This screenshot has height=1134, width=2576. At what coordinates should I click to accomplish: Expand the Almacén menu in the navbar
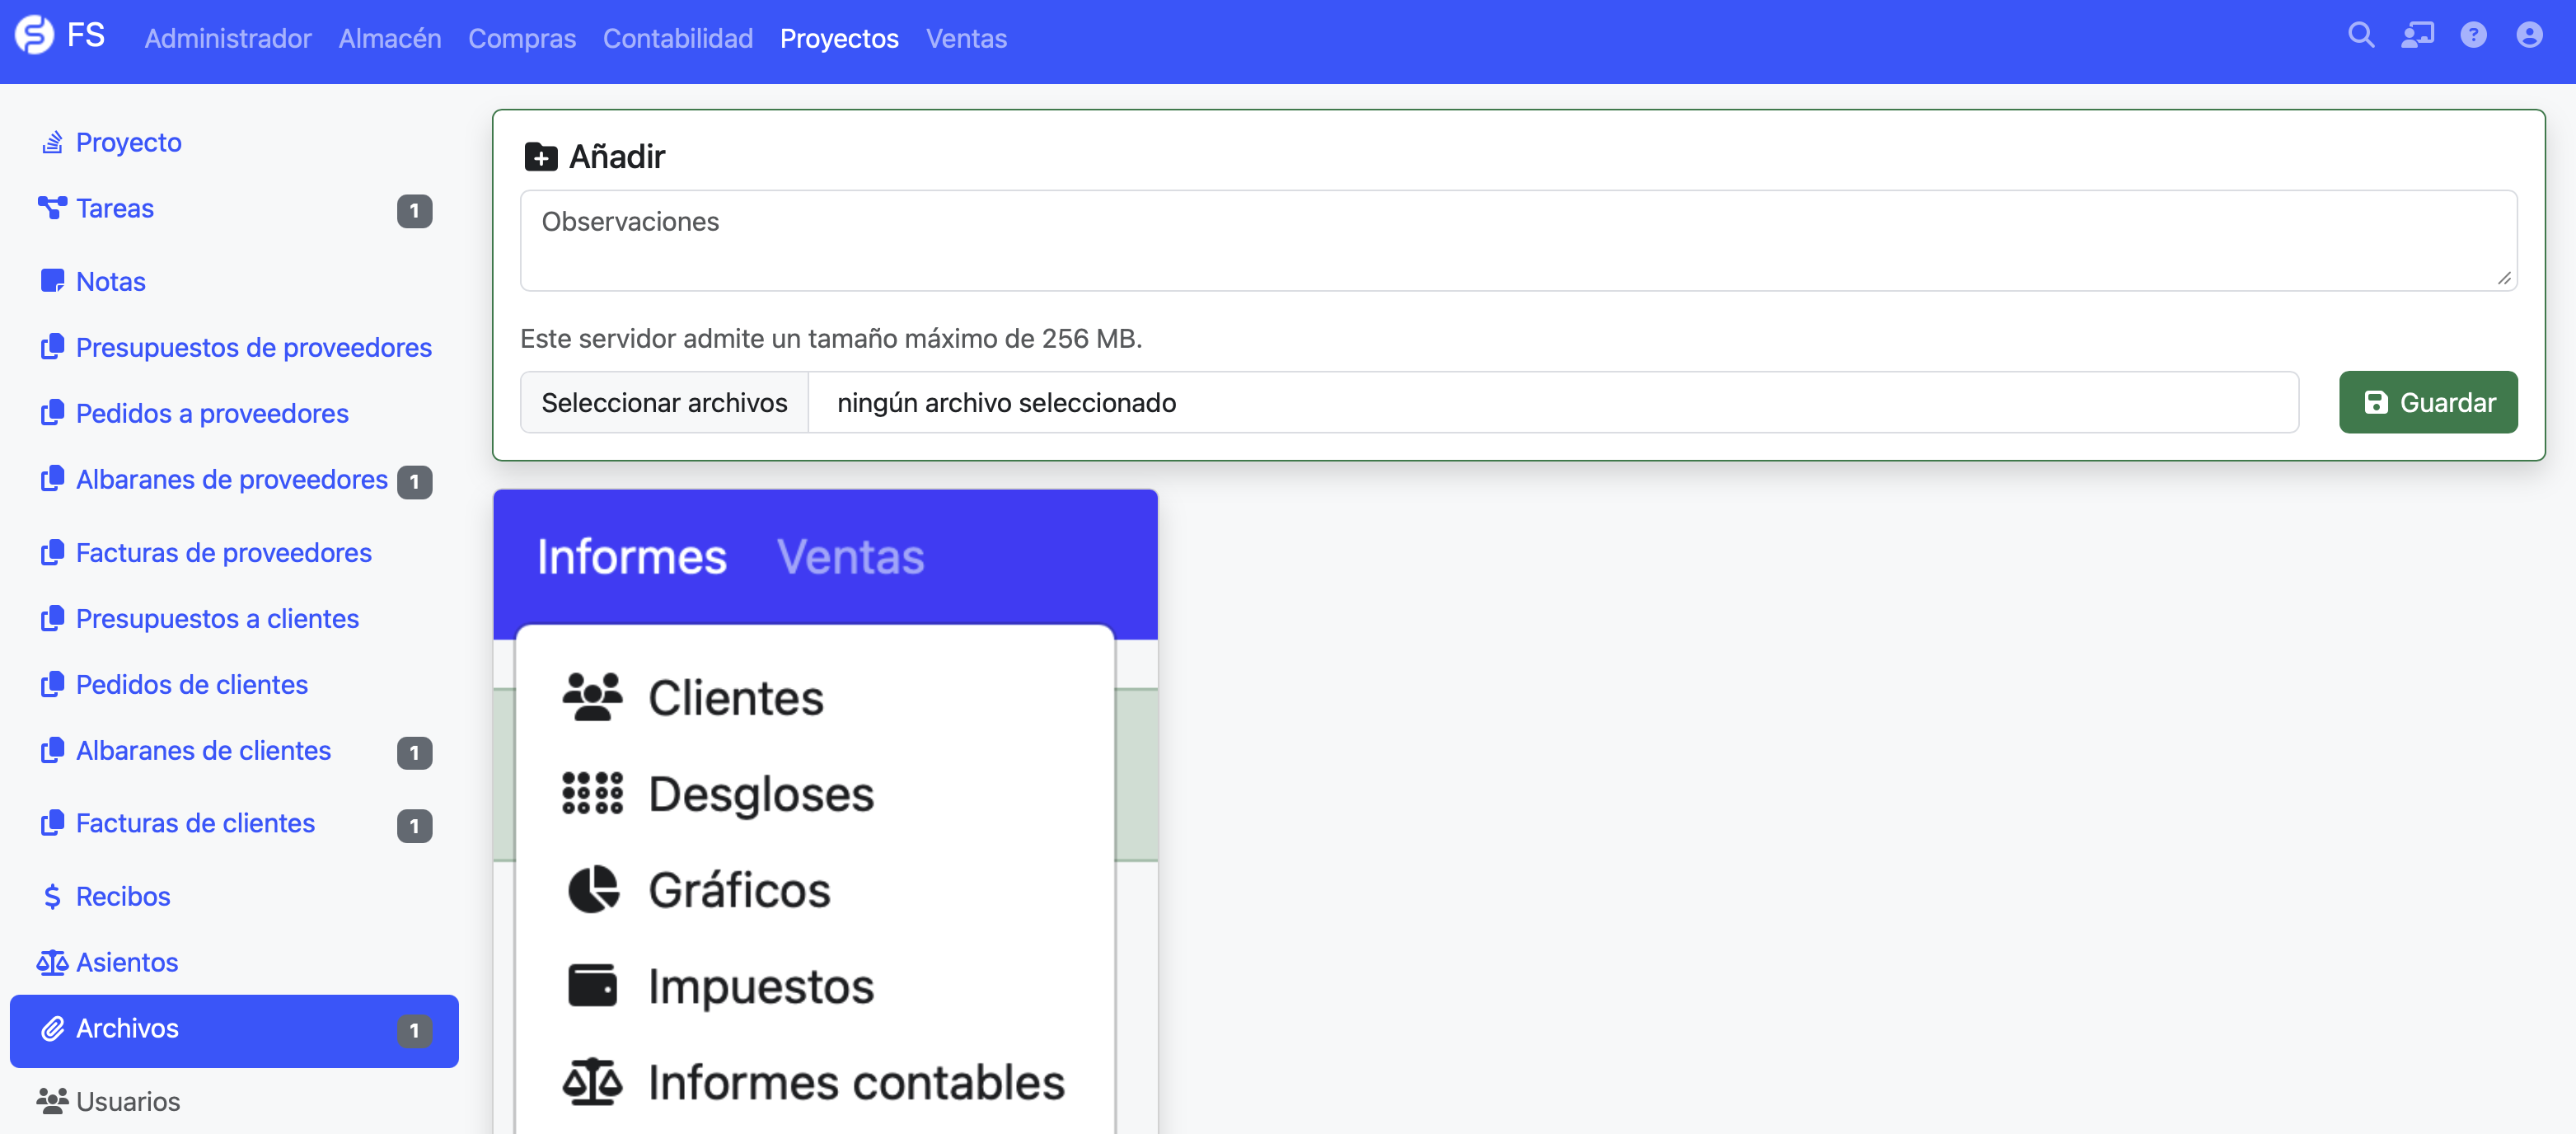(390, 39)
